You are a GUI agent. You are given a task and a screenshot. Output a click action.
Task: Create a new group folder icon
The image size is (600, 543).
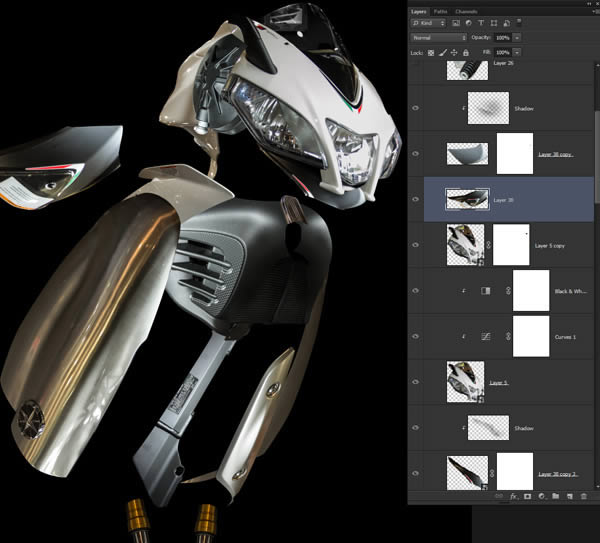pyautogui.click(x=556, y=496)
